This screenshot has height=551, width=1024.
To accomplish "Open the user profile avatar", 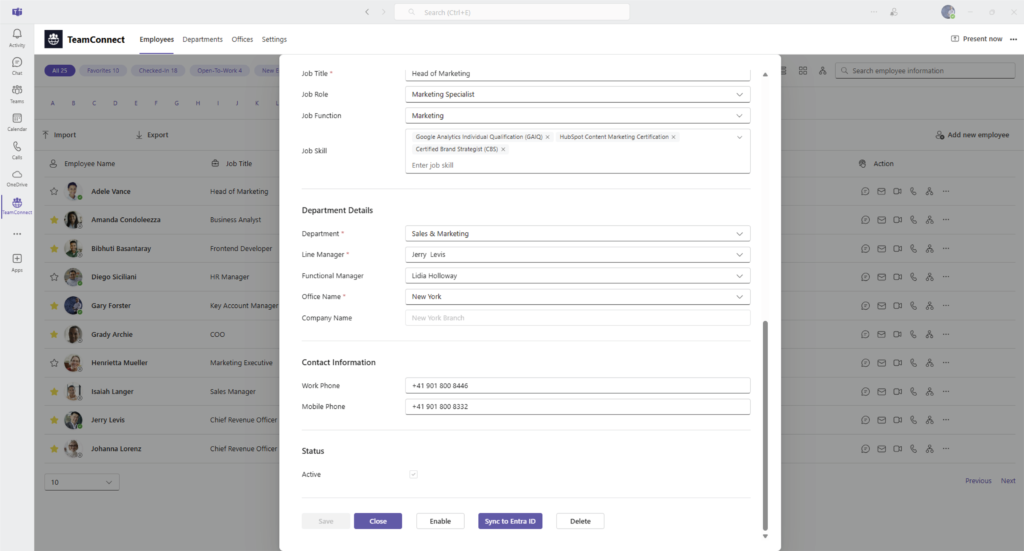I will pos(948,12).
